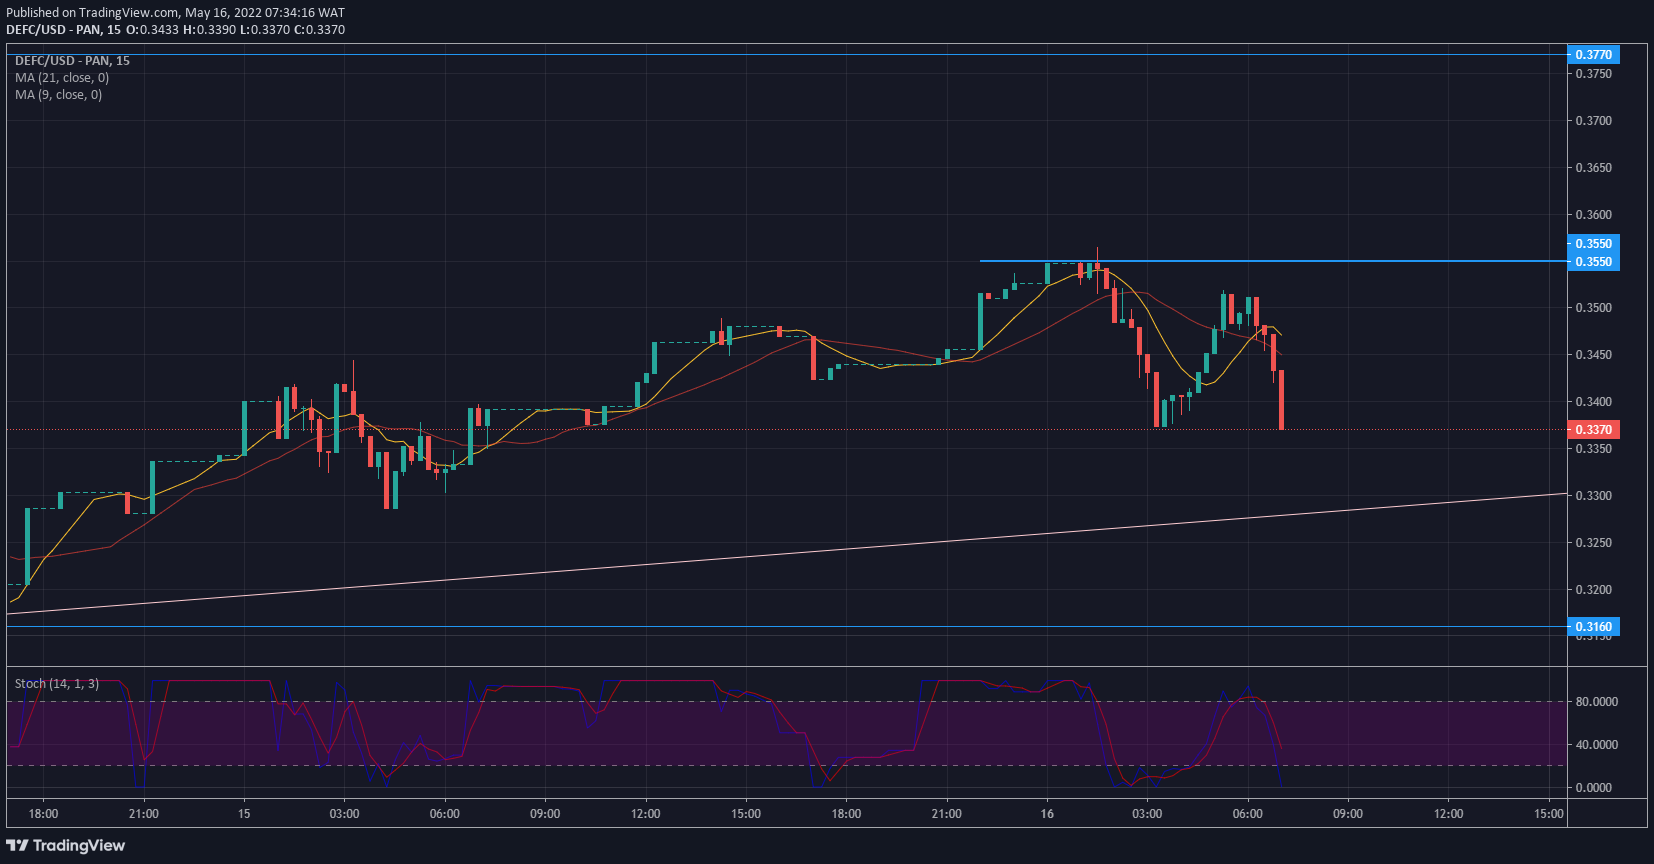Click the 12:00 time label right of 15
The image size is (1654, 864).
tap(646, 814)
